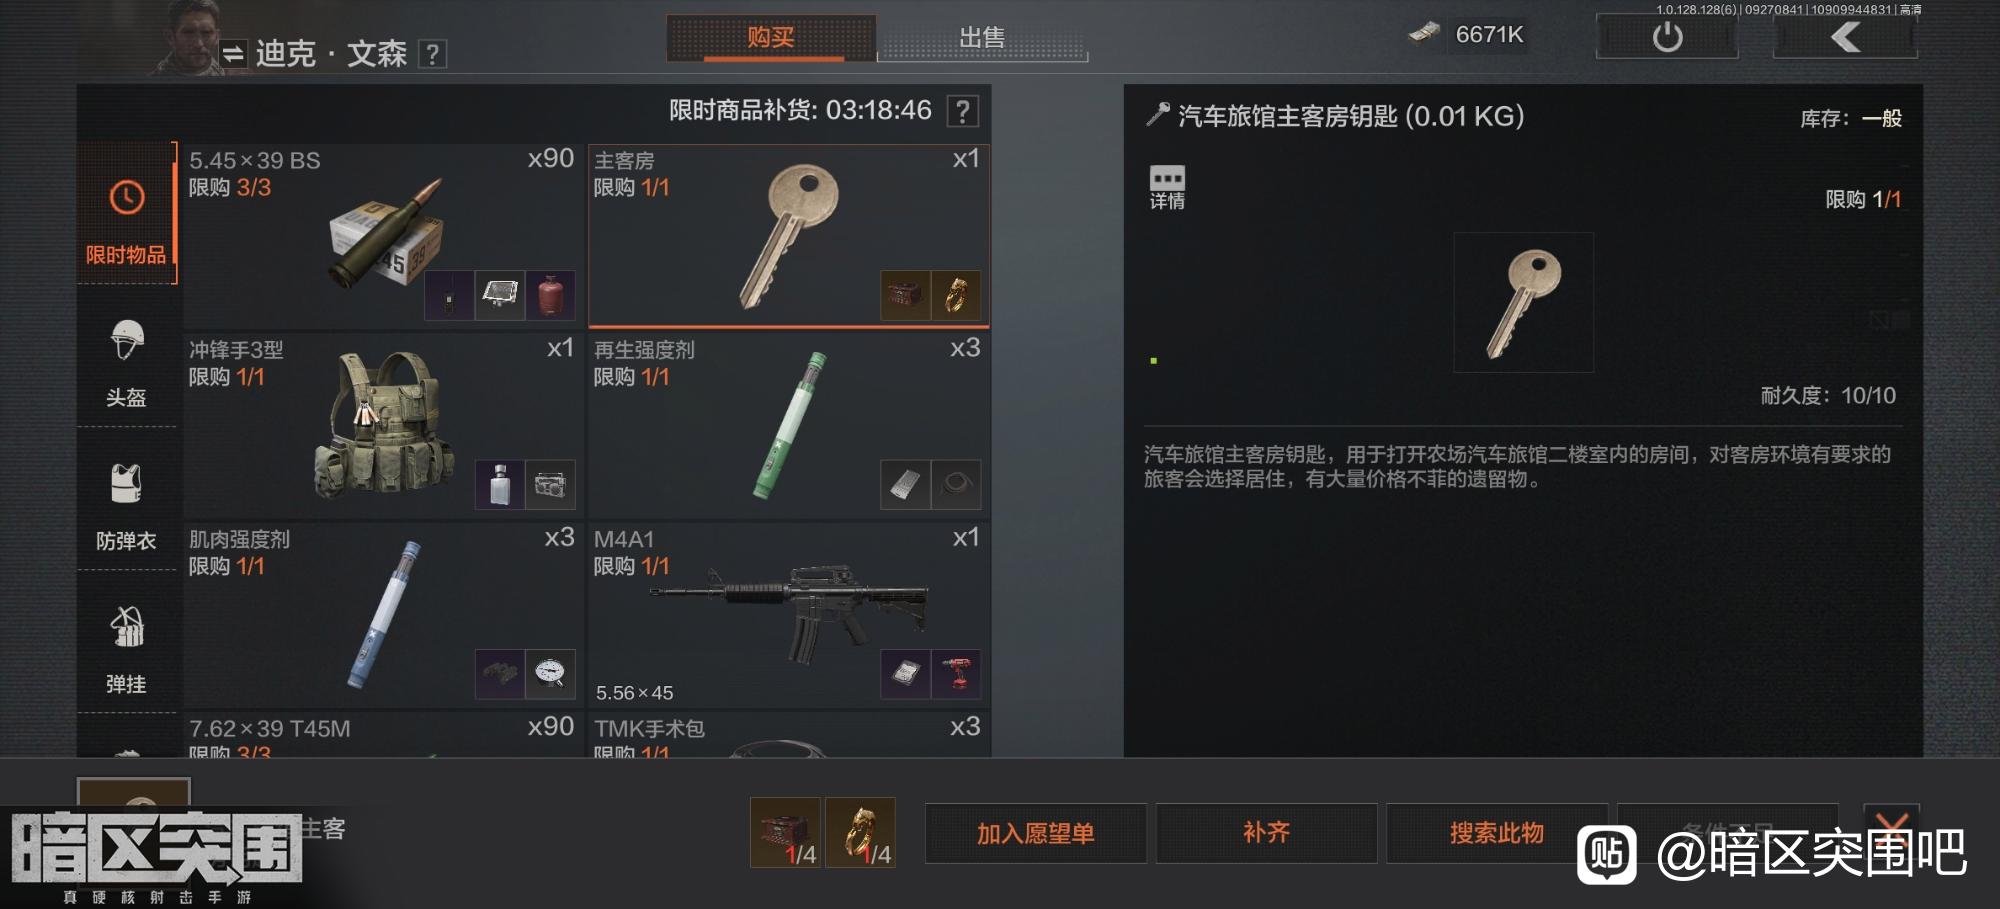The width and height of the screenshot is (2000, 909).
Task: Switch to the 出售 tab
Action: (982, 38)
